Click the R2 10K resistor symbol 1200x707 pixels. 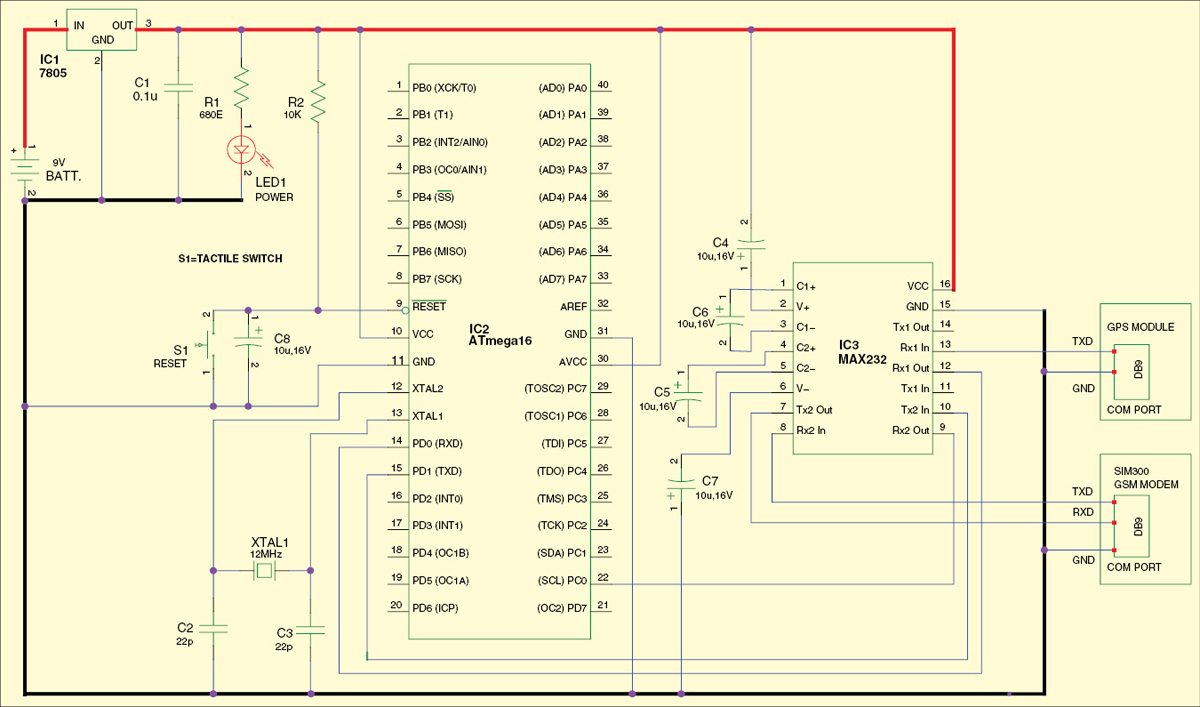click(317, 101)
